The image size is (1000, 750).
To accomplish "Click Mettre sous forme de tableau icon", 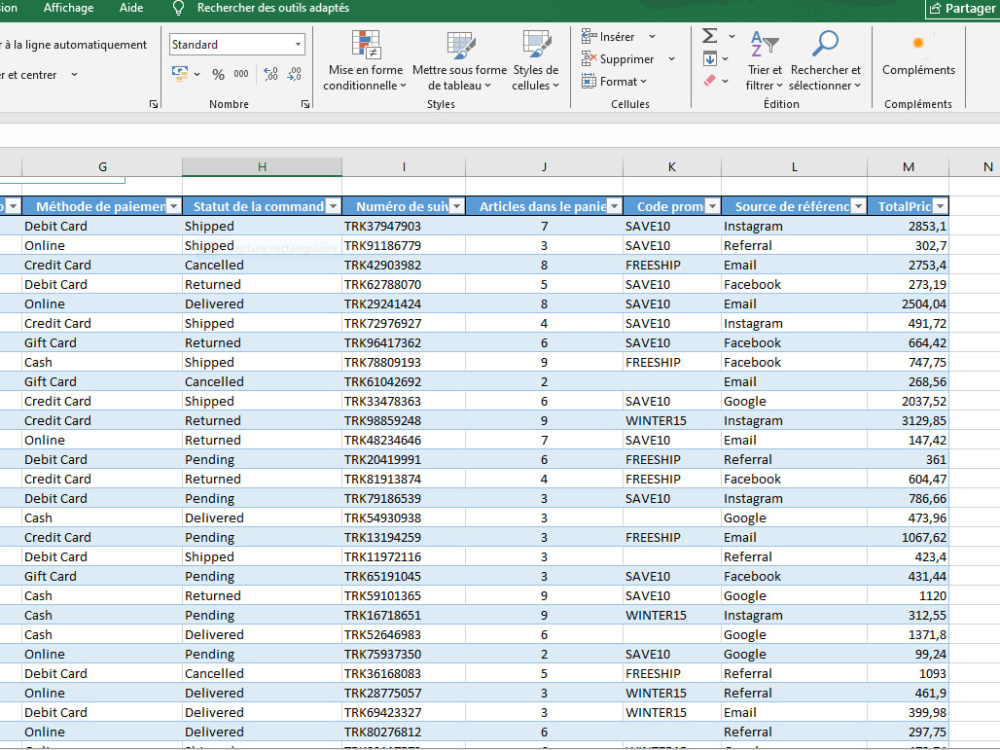I will tap(460, 46).
